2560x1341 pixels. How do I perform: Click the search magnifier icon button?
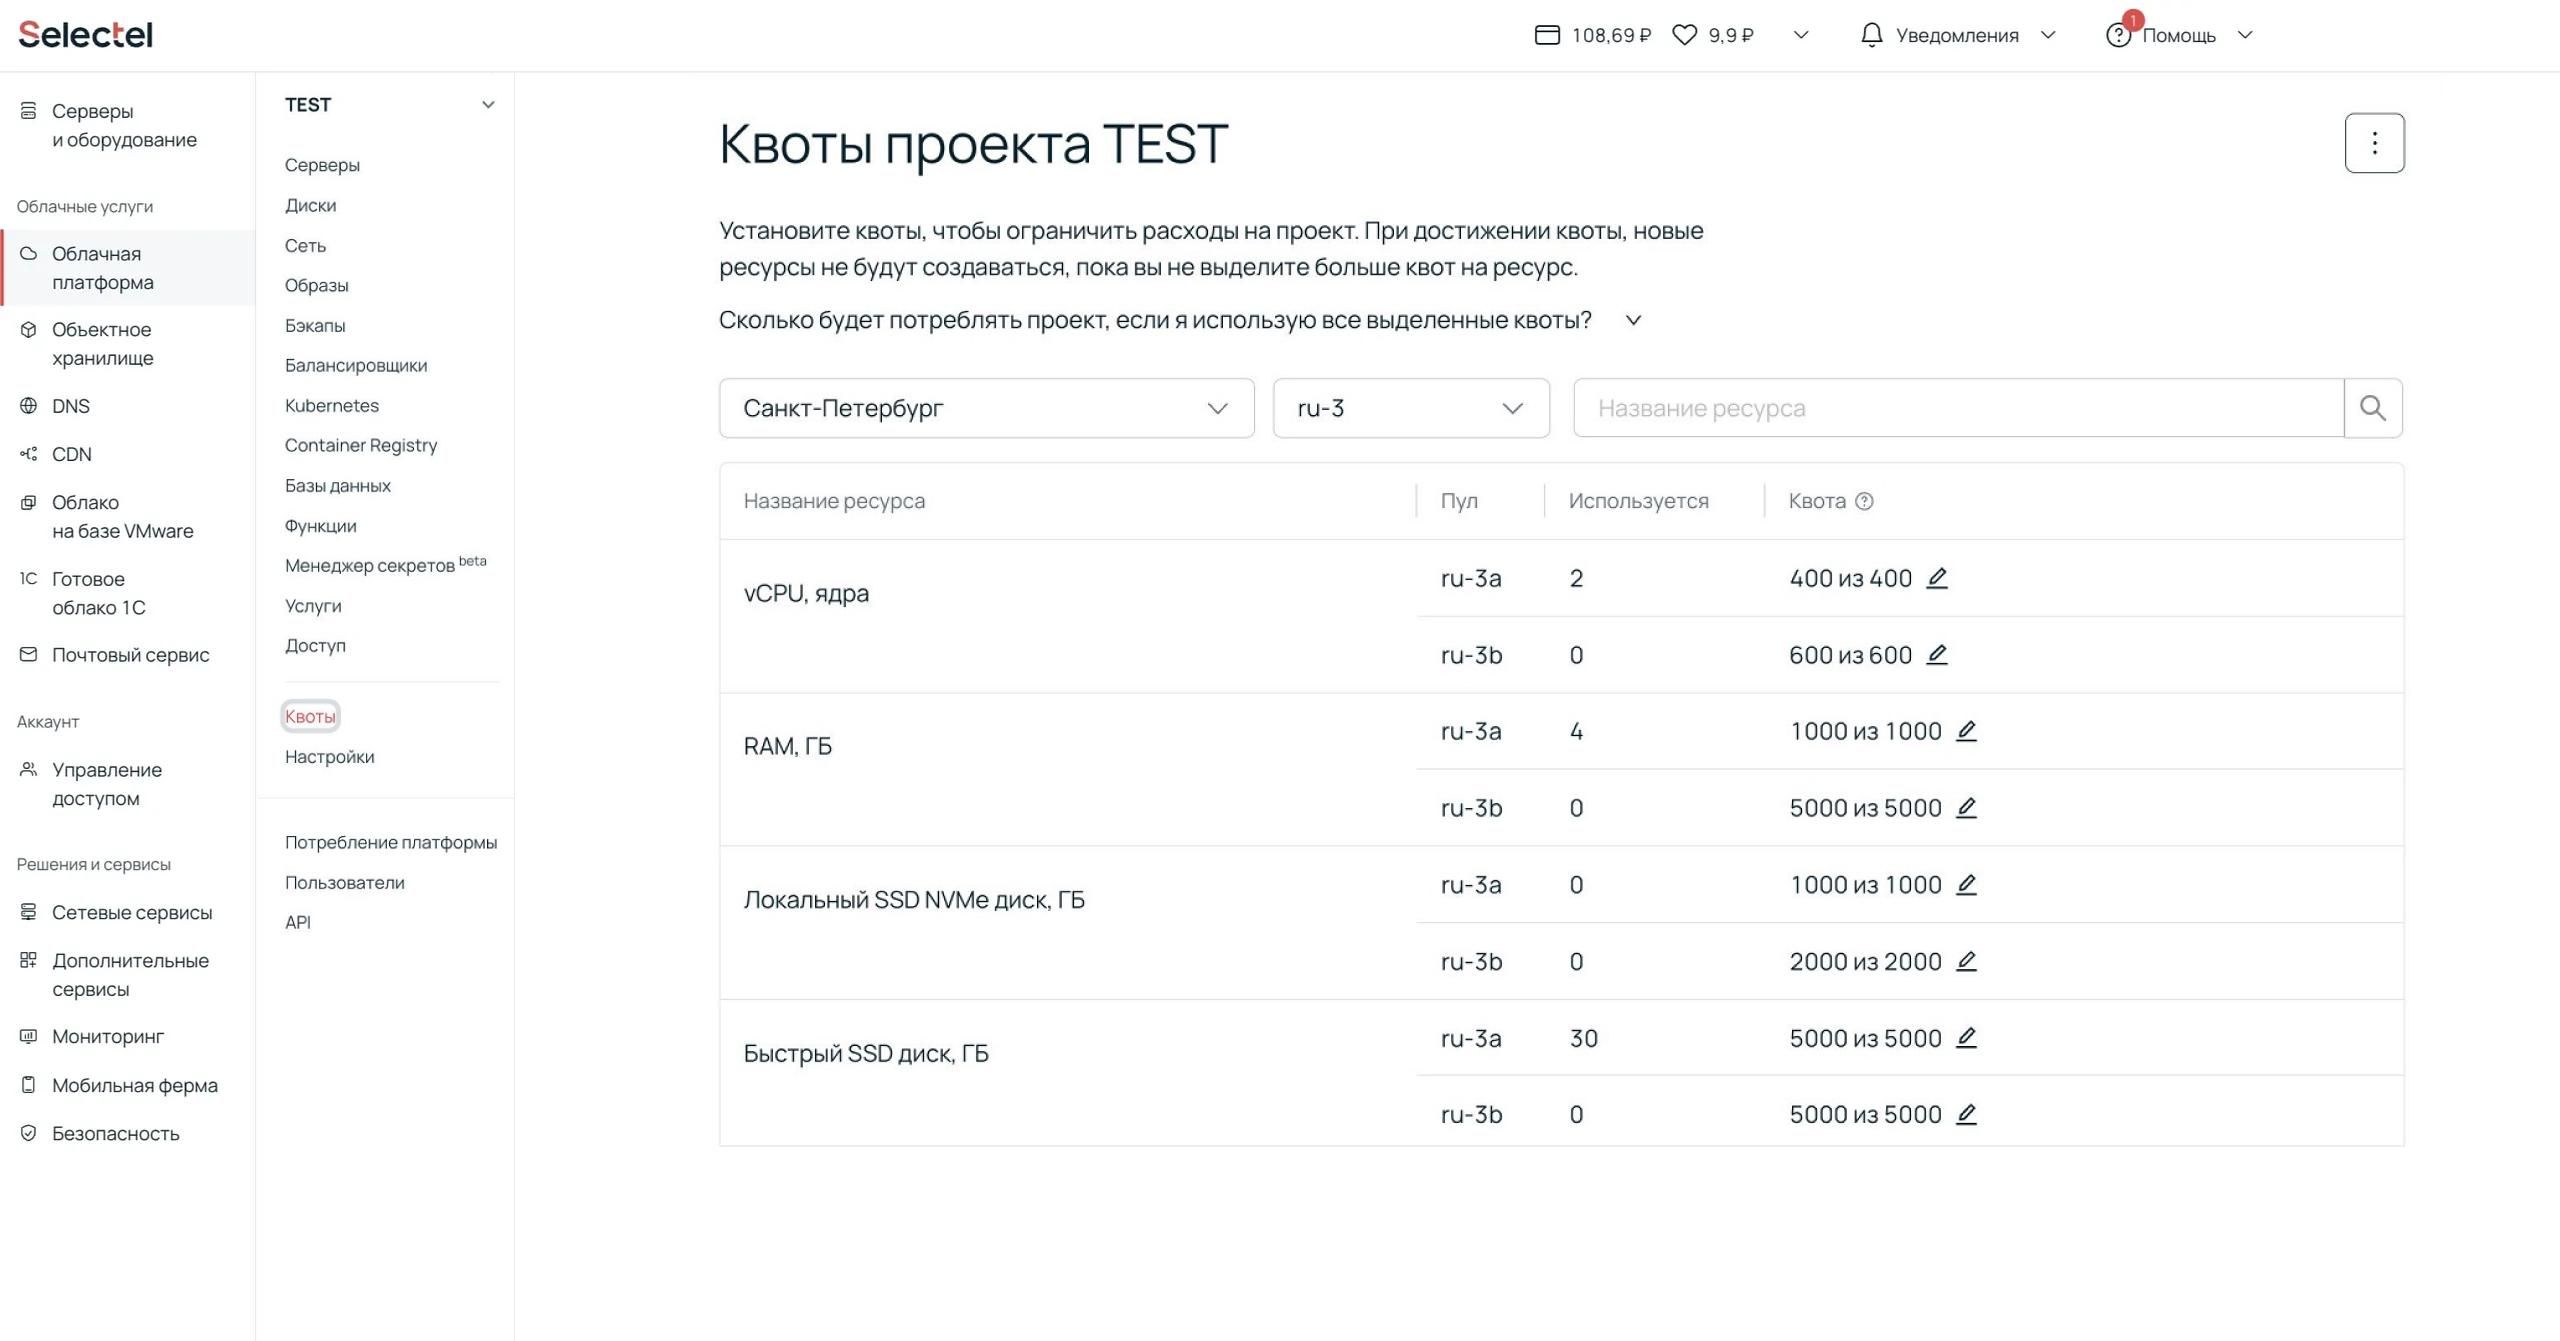(x=2372, y=408)
